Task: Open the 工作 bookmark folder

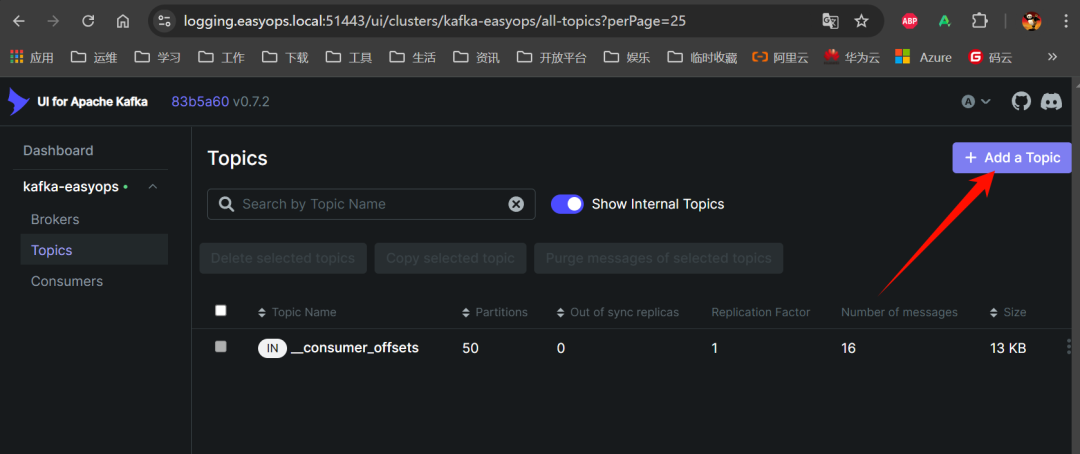Action: click(220, 57)
